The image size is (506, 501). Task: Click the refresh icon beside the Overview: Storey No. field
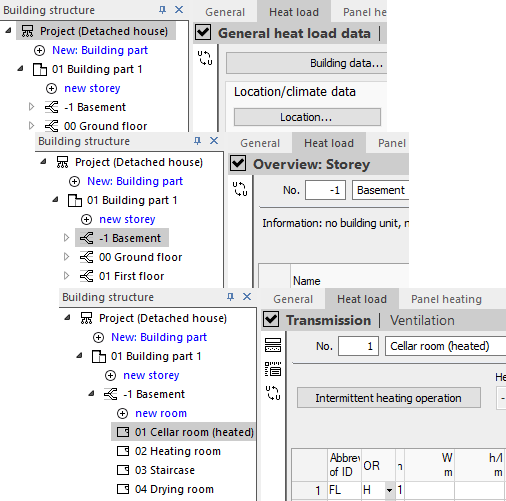coord(240,189)
